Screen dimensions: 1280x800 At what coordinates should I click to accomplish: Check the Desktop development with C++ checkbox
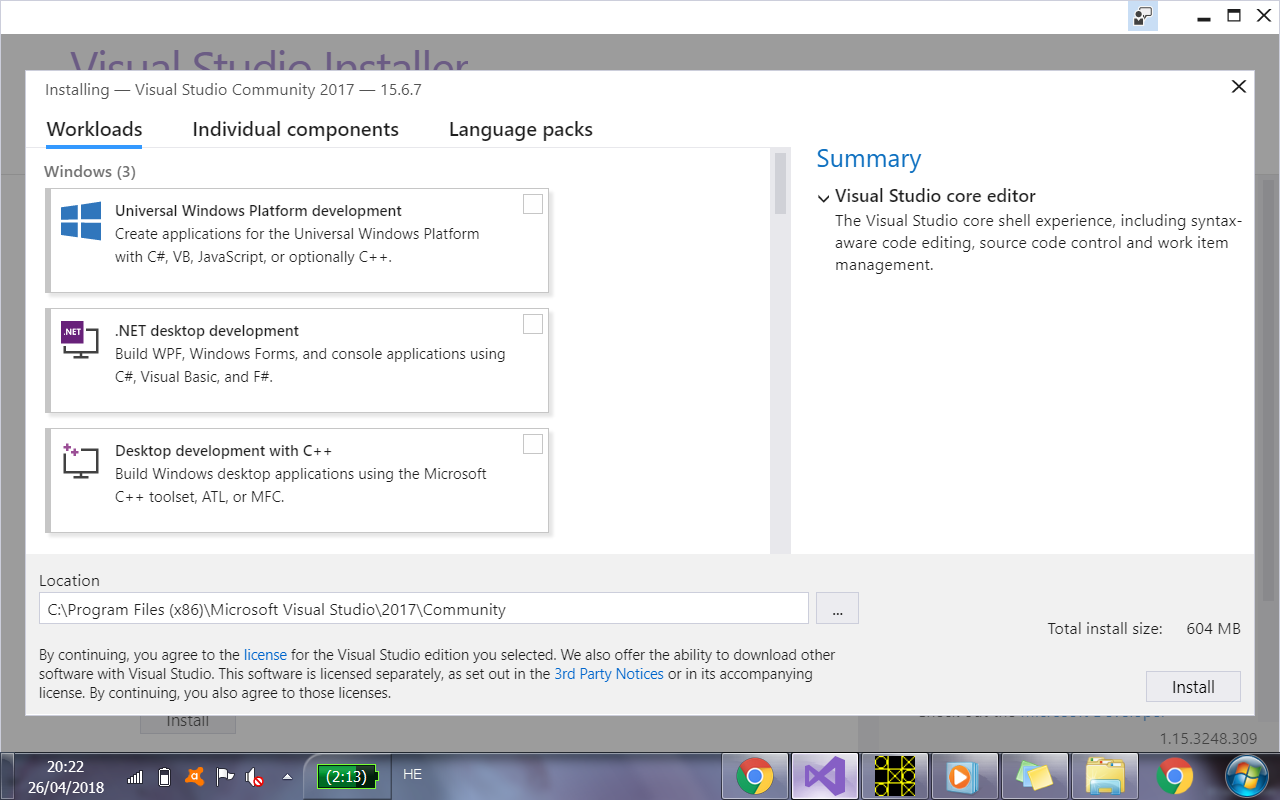[533, 444]
